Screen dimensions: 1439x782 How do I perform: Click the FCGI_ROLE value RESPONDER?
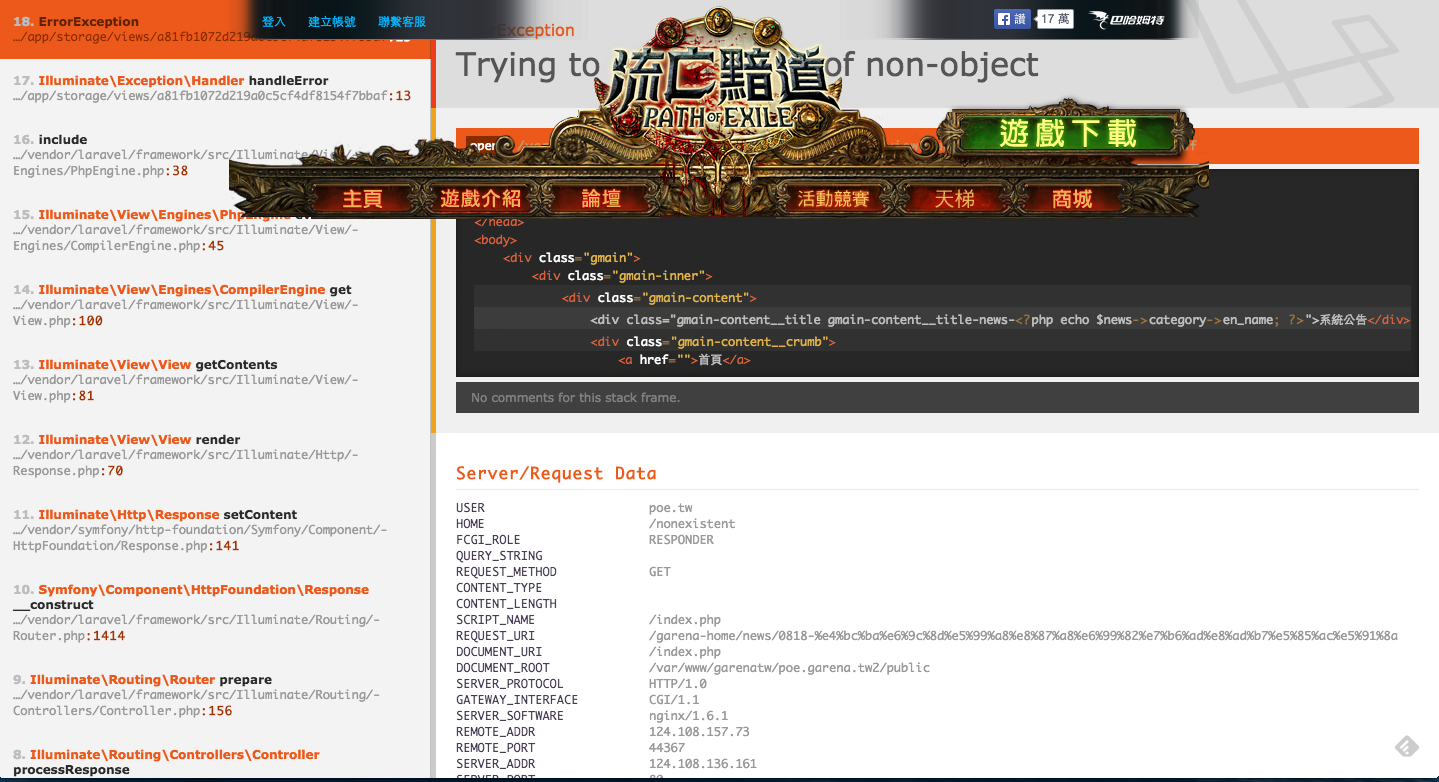681,540
